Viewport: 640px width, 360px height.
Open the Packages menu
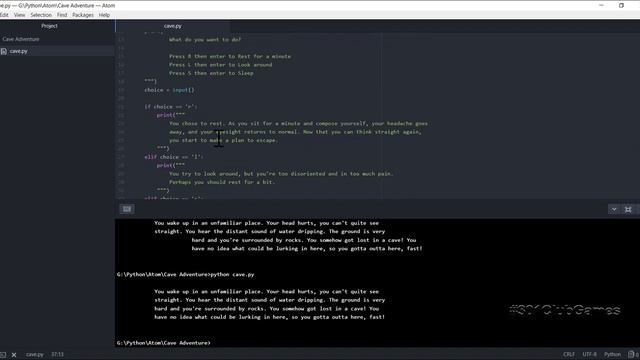[83, 15]
